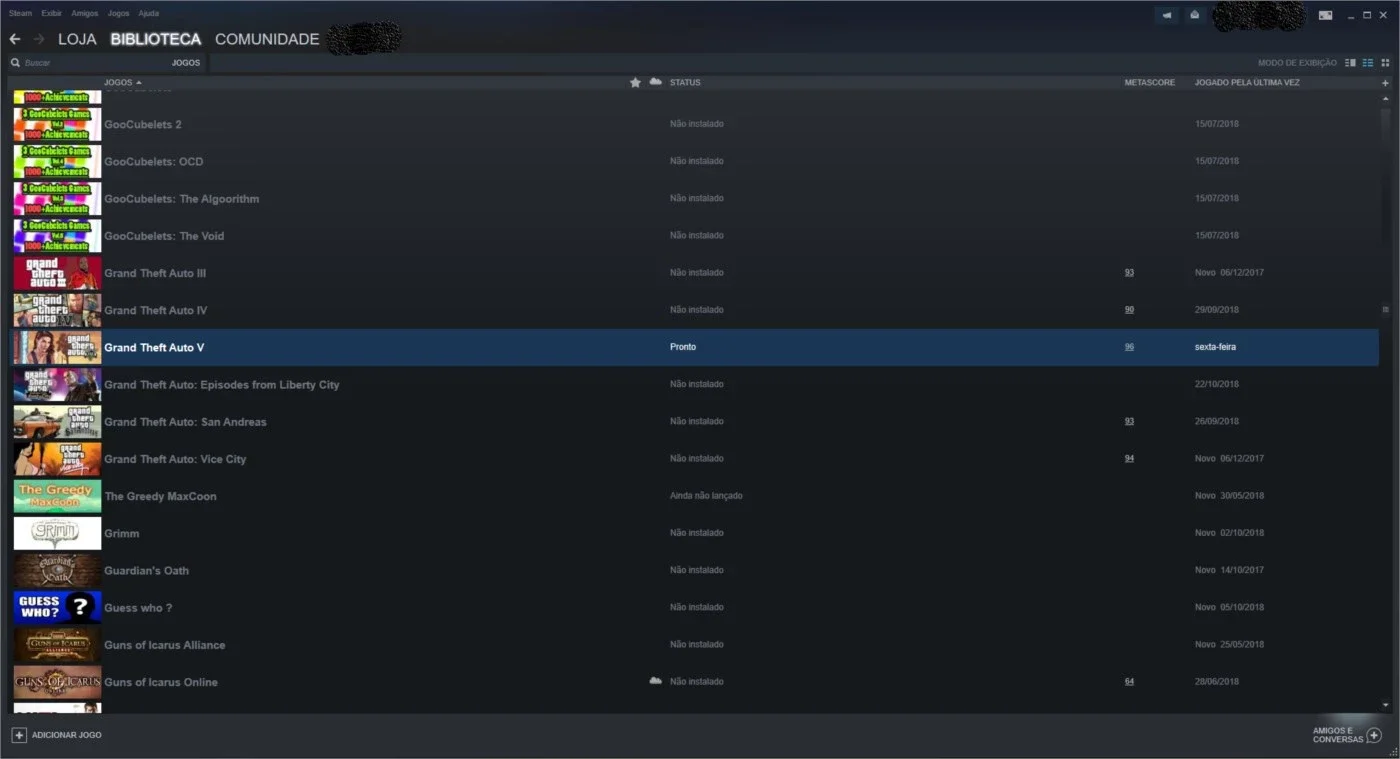Open Metascore 90 link for GTA IV
This screenshot has width=1400, height=759.
point(1129,309)
